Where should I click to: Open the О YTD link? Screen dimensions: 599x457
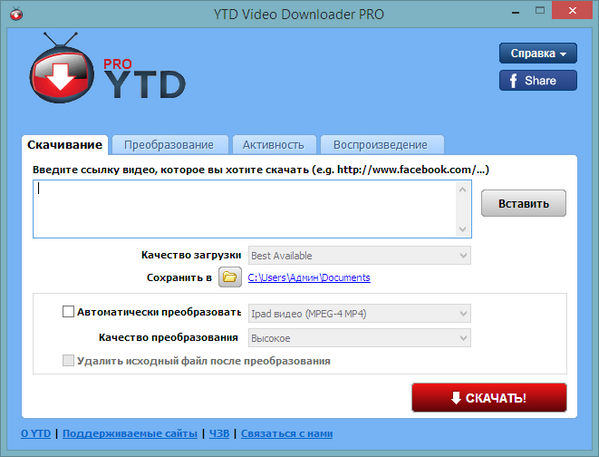pyautogui.click(x=36, y=434)
